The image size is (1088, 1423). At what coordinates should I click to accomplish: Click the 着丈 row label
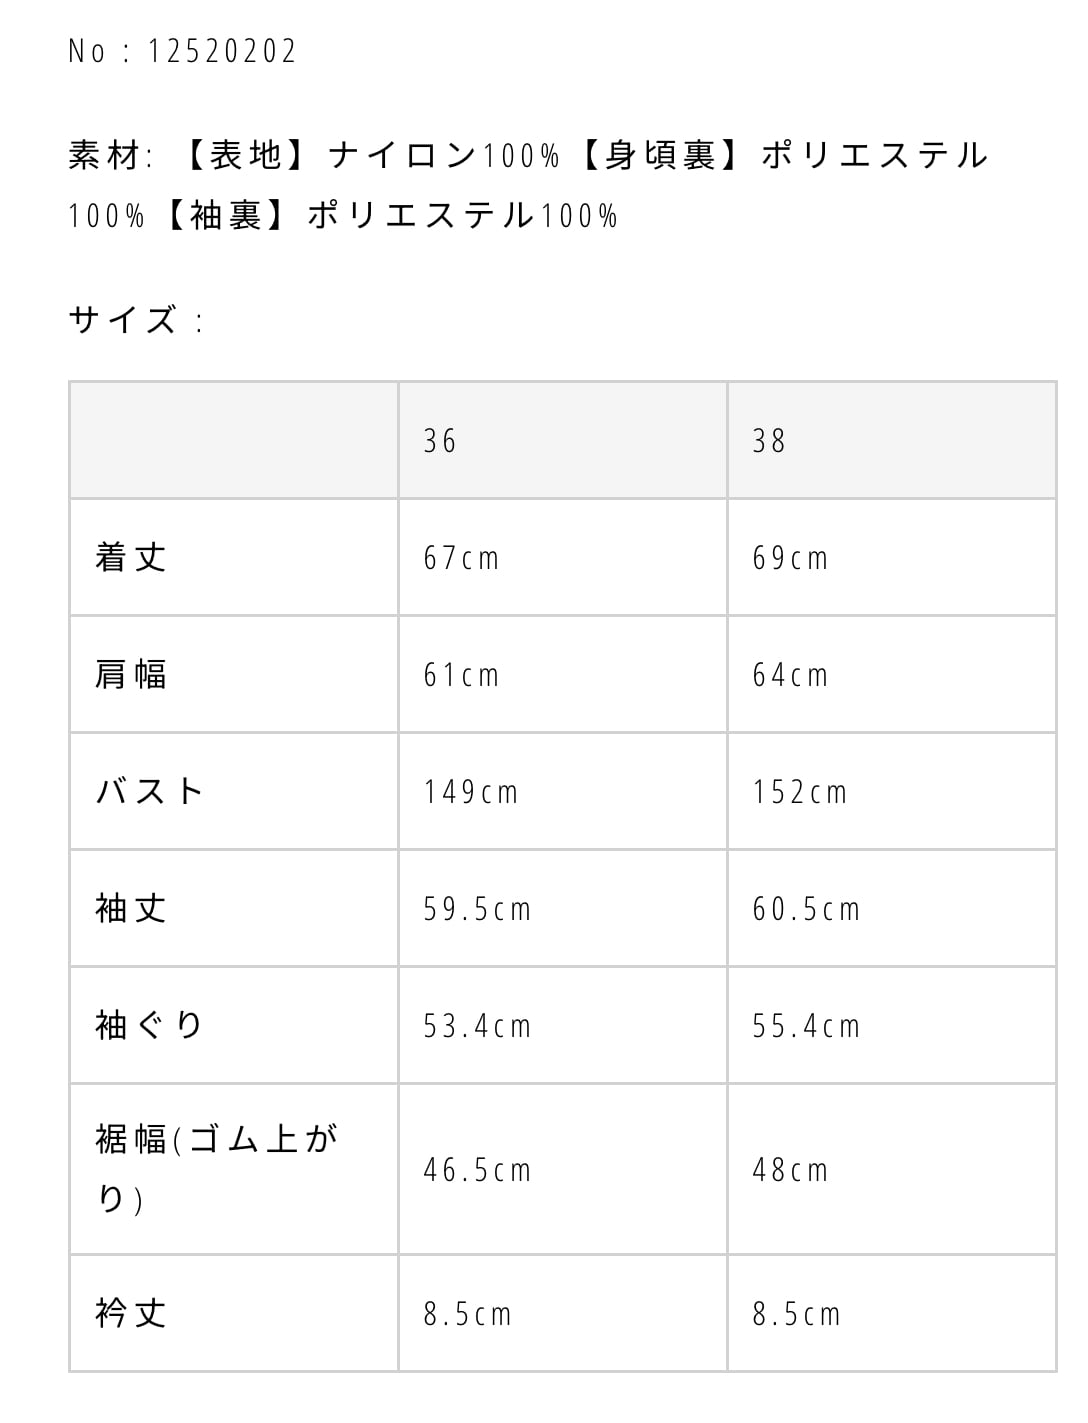[131, 557]
